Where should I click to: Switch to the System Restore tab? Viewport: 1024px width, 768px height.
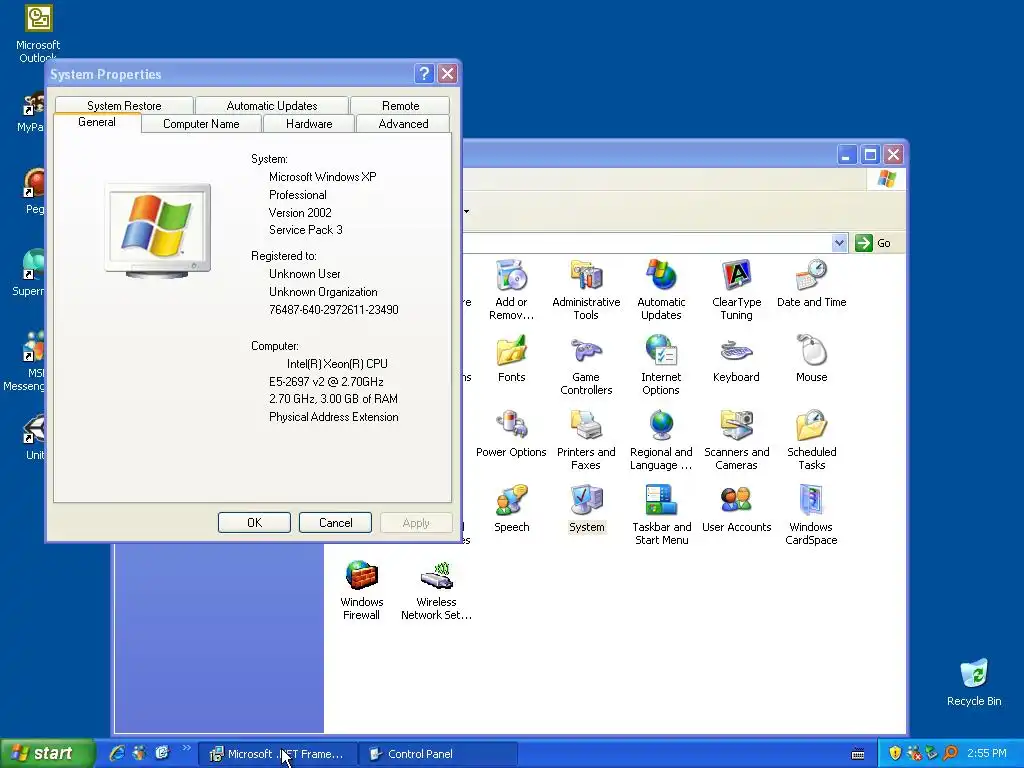(124, 105)
